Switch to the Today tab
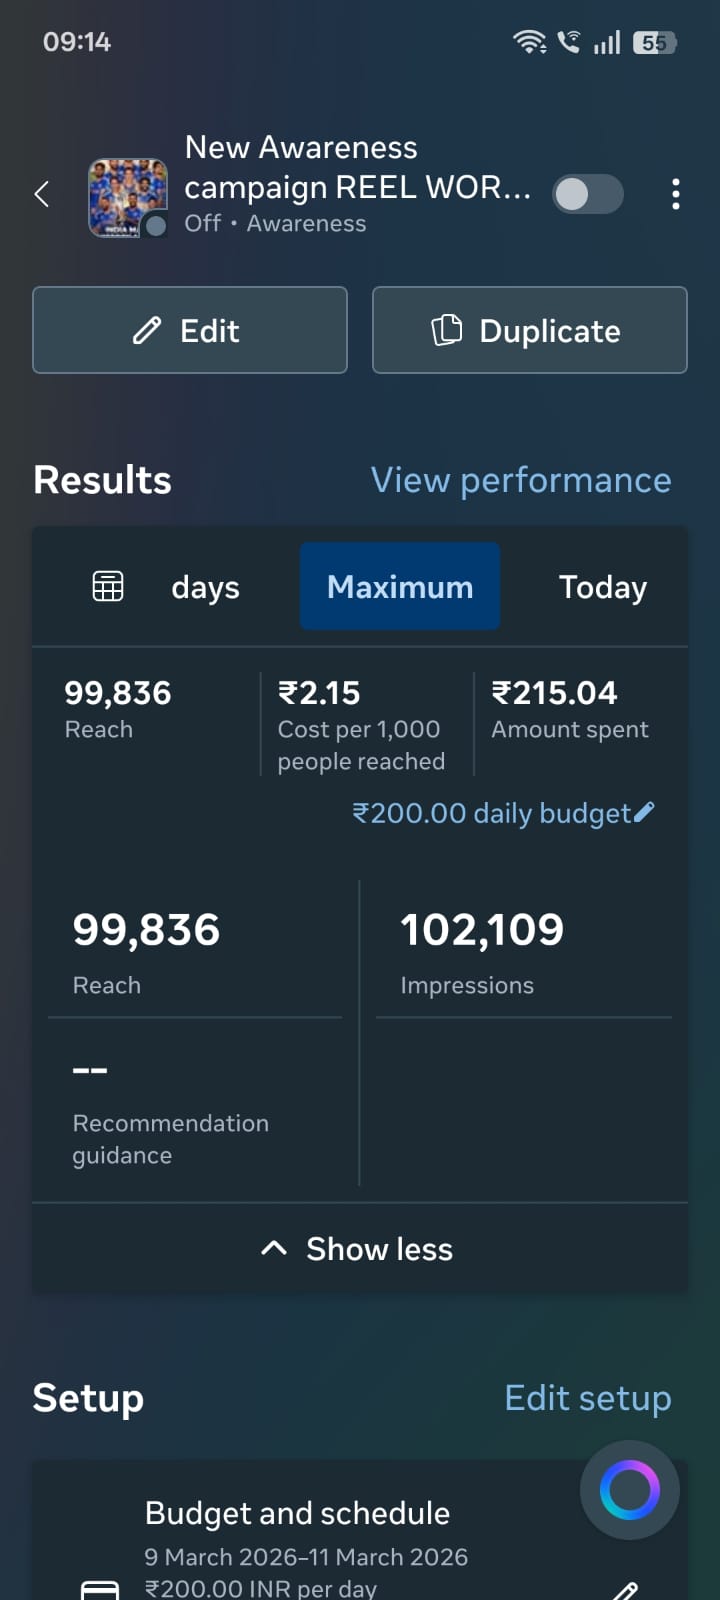This screenshot has height=1600, width=720. (603, 587)
